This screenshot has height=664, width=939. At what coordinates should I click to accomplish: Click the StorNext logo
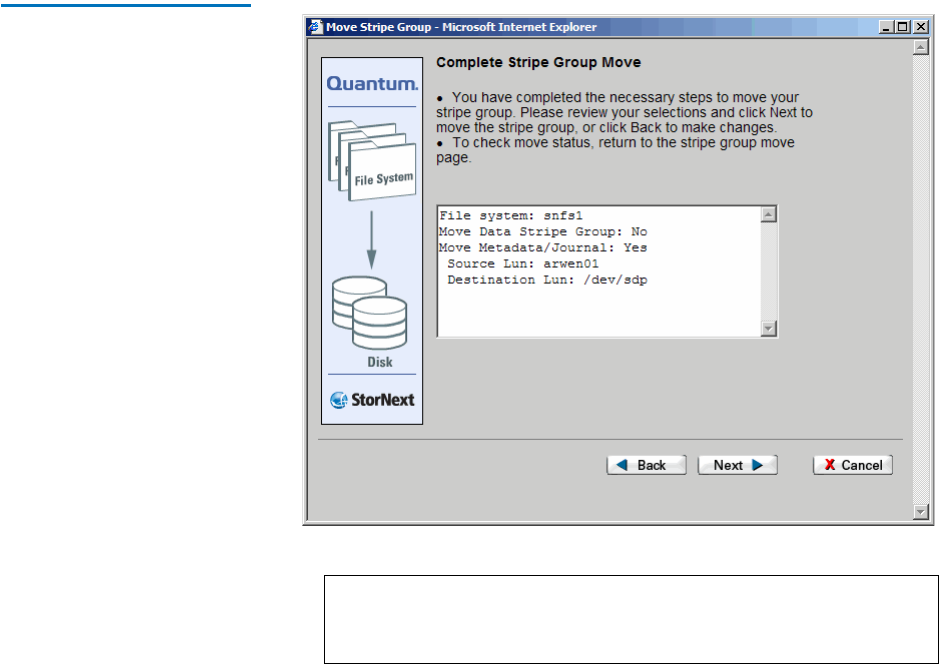coord(372,399)
